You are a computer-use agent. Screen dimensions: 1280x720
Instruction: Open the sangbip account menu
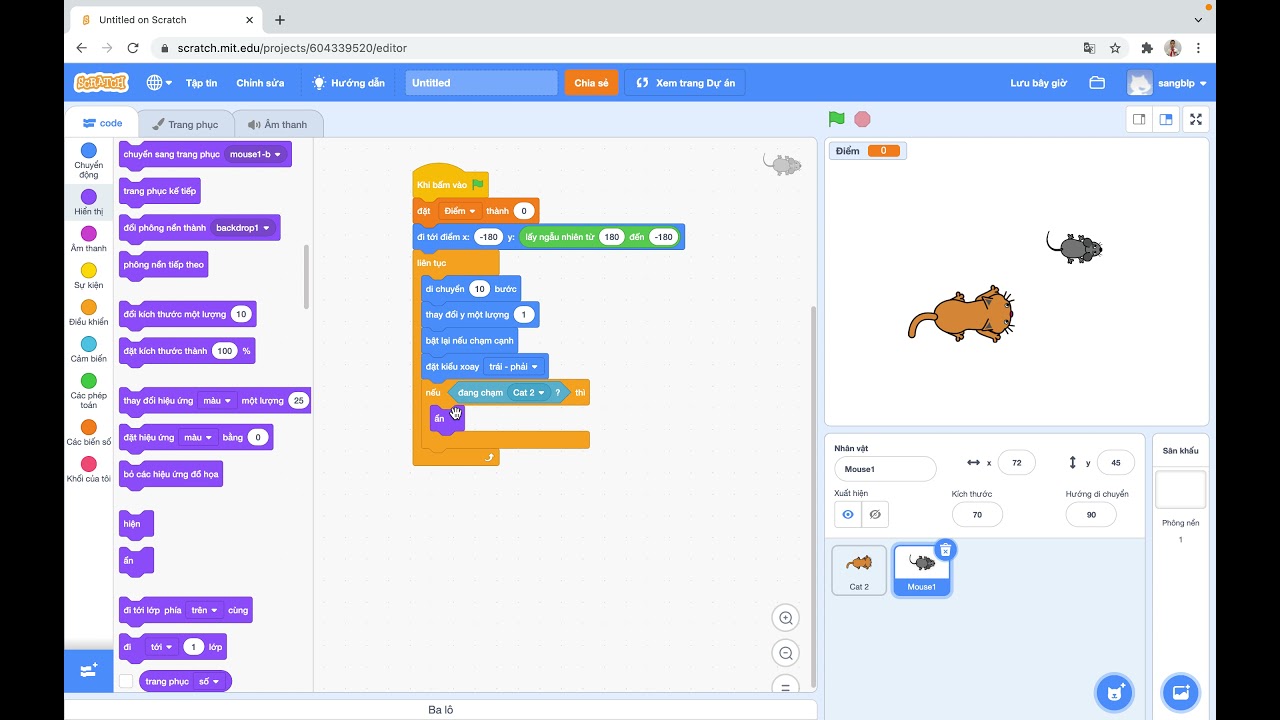[x=1167, y=83]
